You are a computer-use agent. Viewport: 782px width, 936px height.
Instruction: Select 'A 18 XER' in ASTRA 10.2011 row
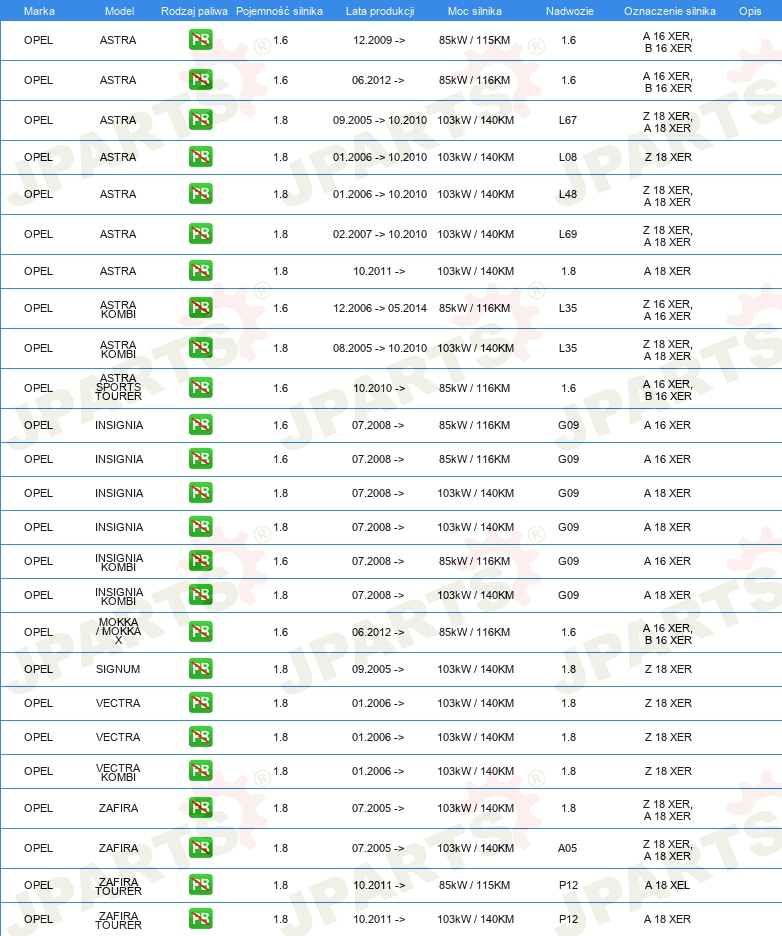(x=667, y=271)
